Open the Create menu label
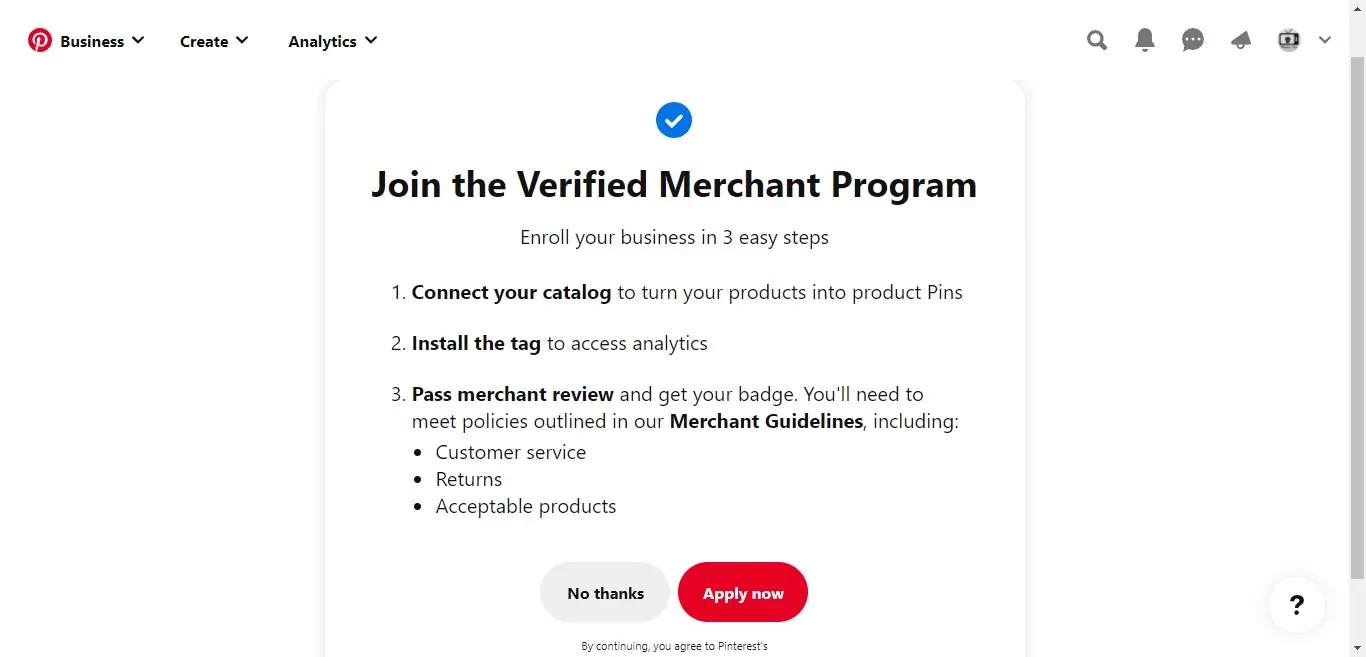The width and height of the screenshot is (1366, 657). pos(204,42)
